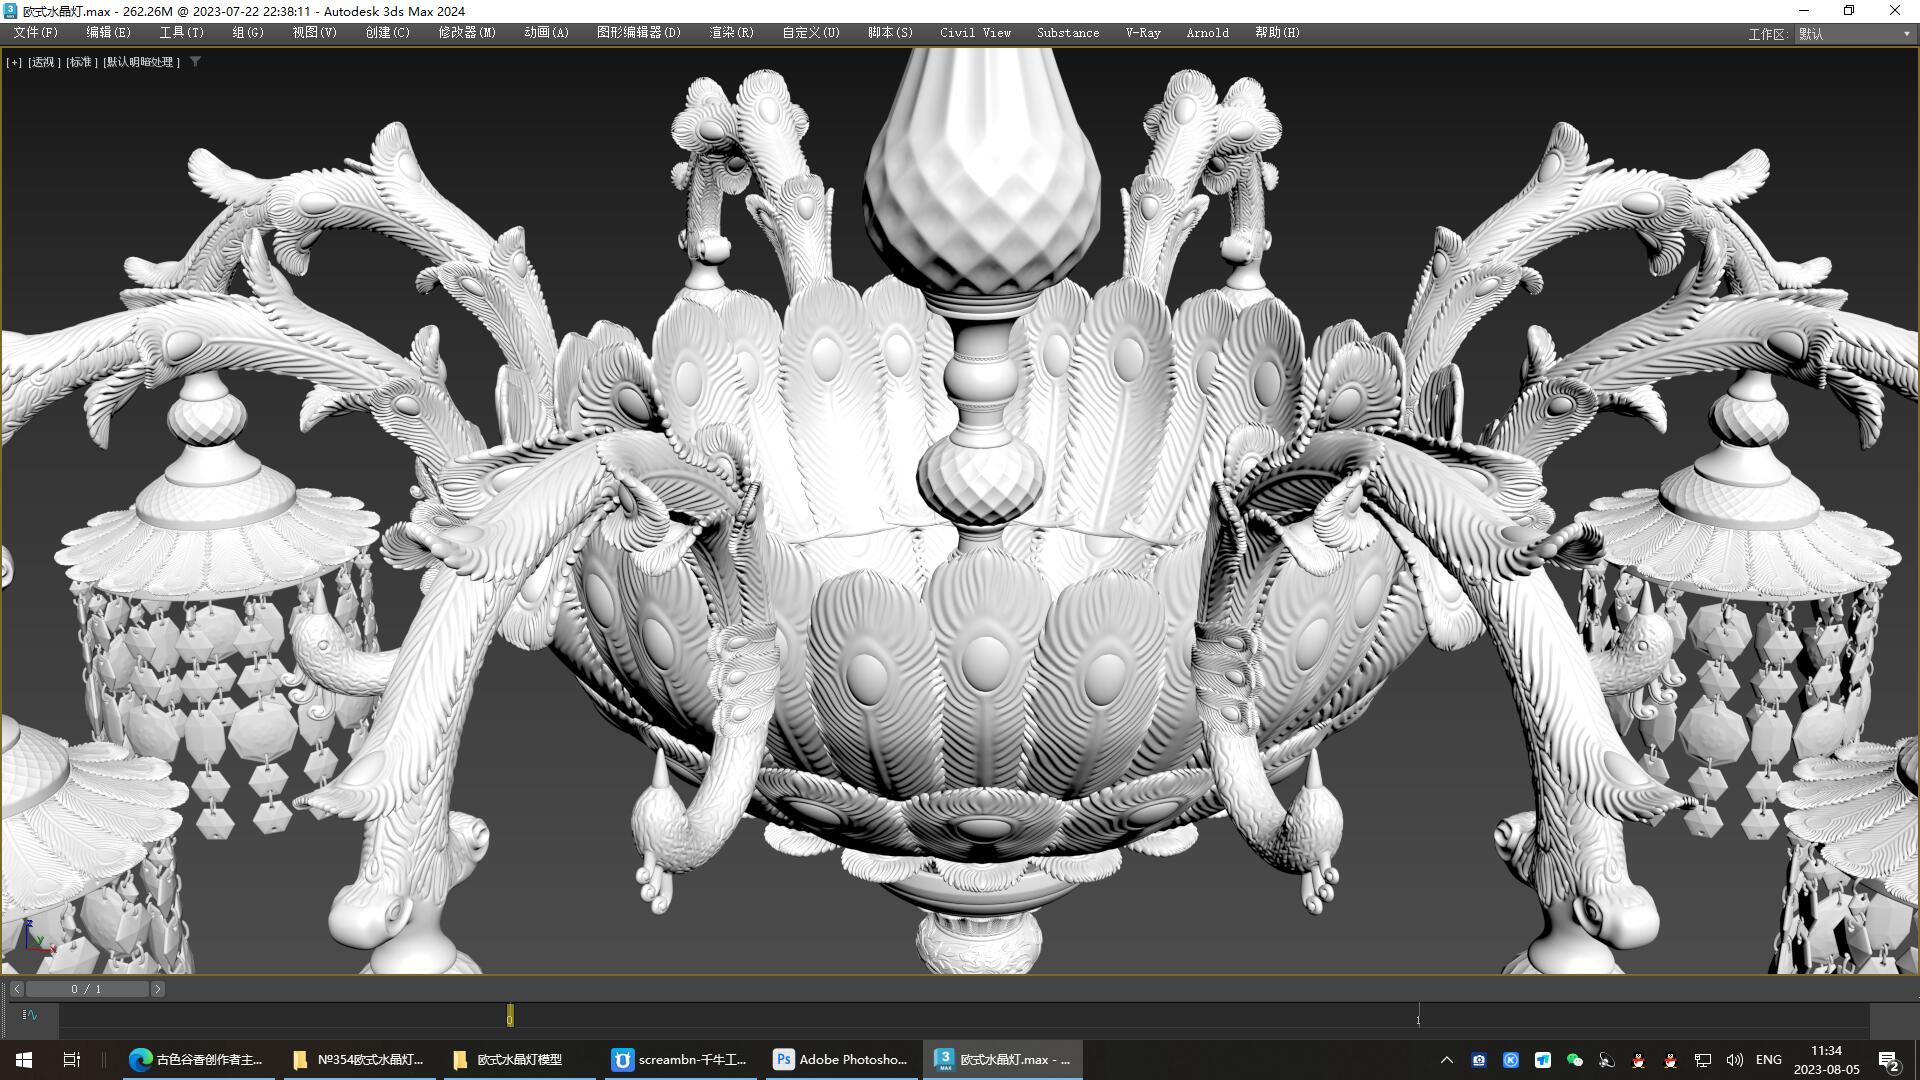
Task: Click the previous-frame arrow beside the frame counter
Action: (16, 988)
